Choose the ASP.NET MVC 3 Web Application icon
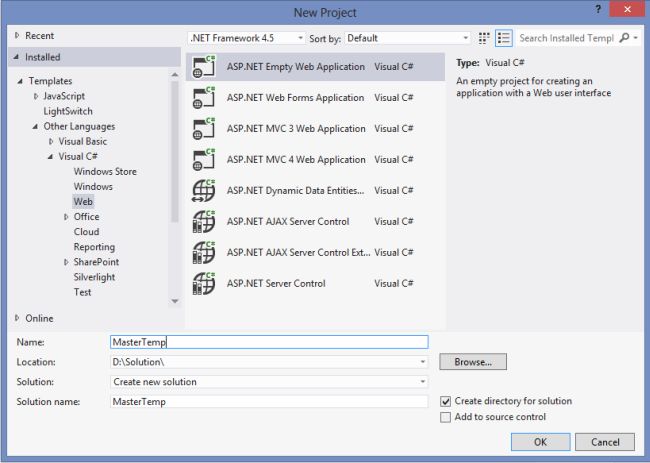Image resolution: width=650 pixels, height=463 pixels. coord(204,128)
